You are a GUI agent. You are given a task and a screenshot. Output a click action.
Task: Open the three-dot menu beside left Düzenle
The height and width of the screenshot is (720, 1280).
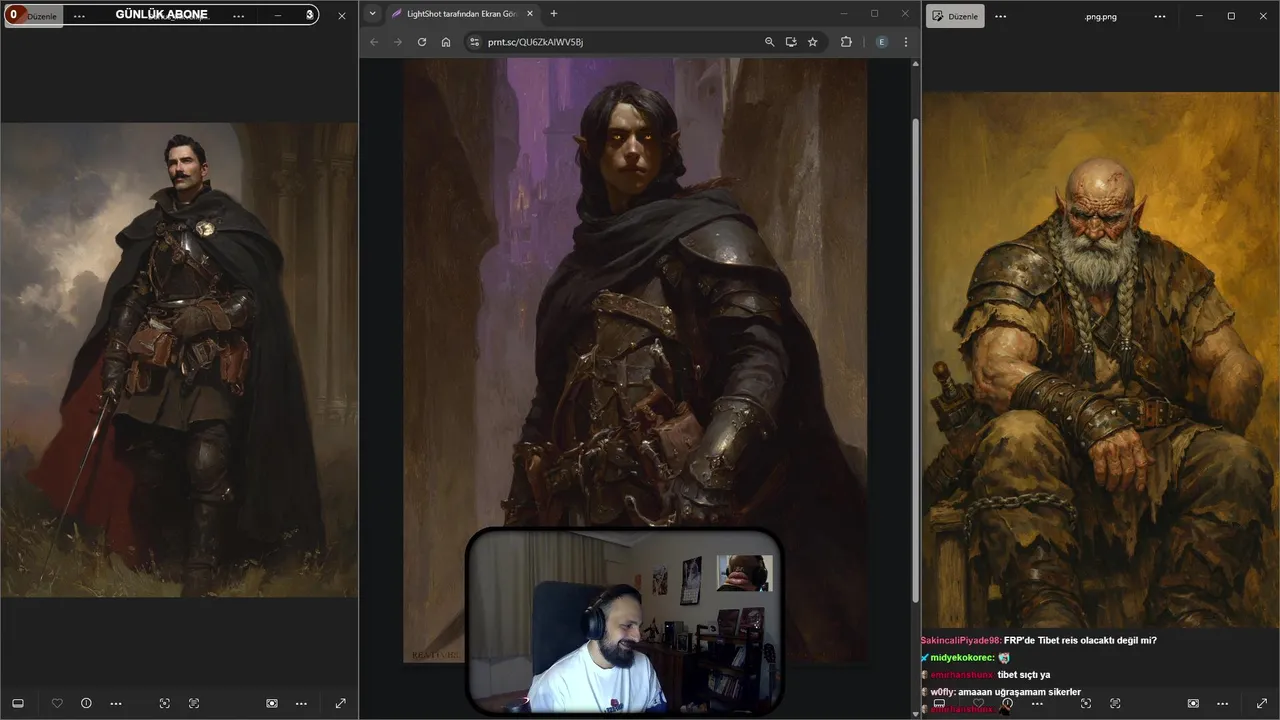tap(79, 16)
